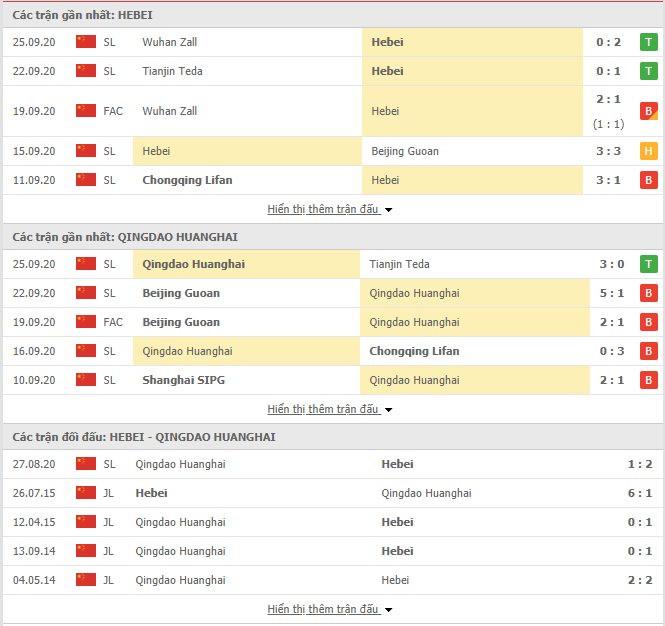Click FAC league label on 19.09.20 Beijing Guoan row
This screenshot has height=626, width=665.
(113, 322)
